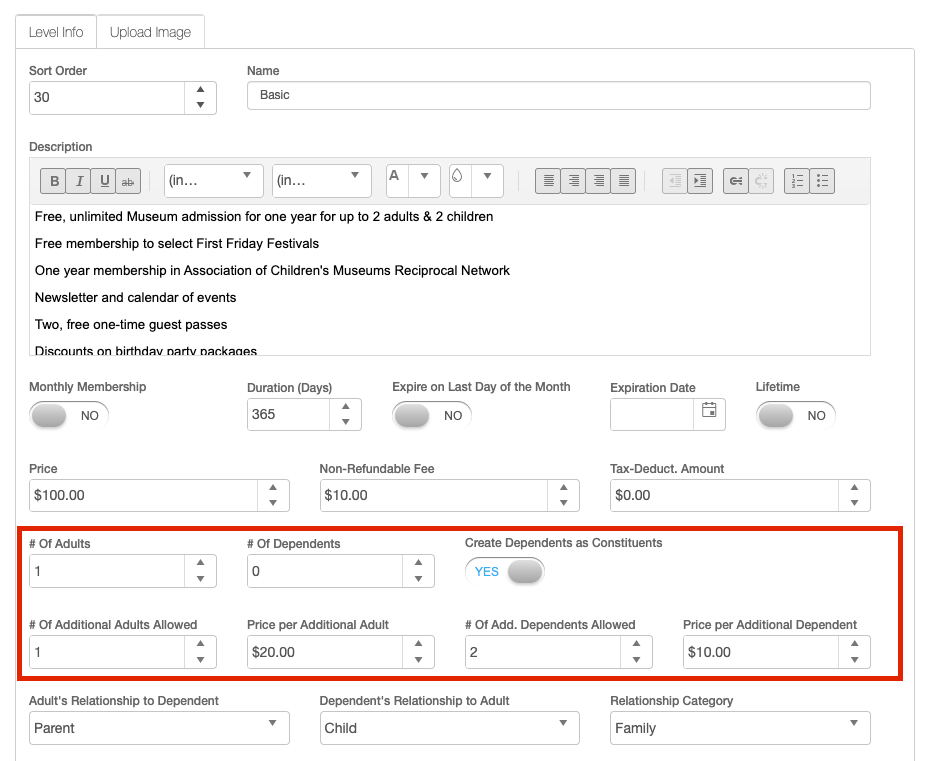Insert bulleted list in description
The height and width of the screenshot is (761, 926).
823,181
